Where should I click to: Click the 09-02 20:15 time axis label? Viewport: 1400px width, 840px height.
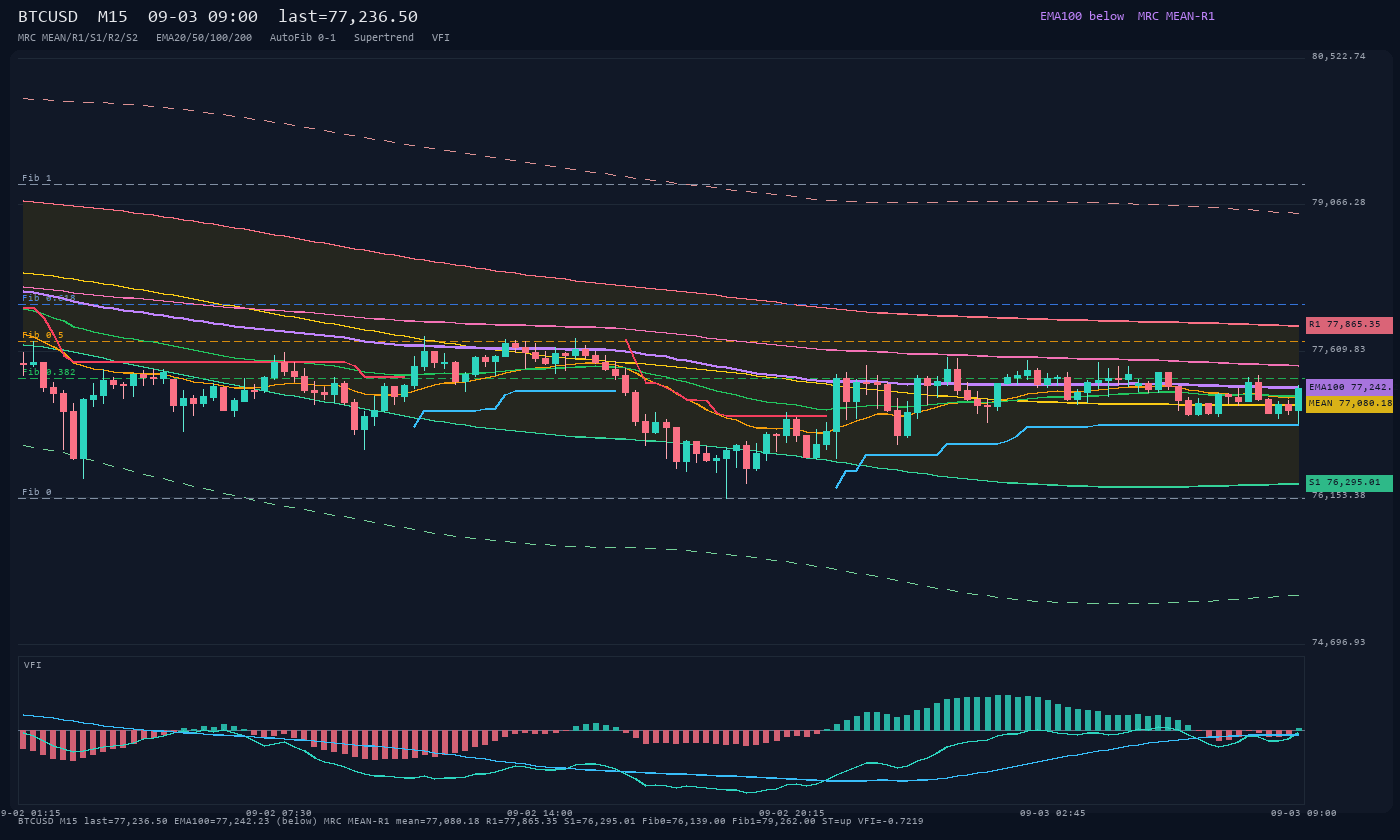[x=792, y=813]
